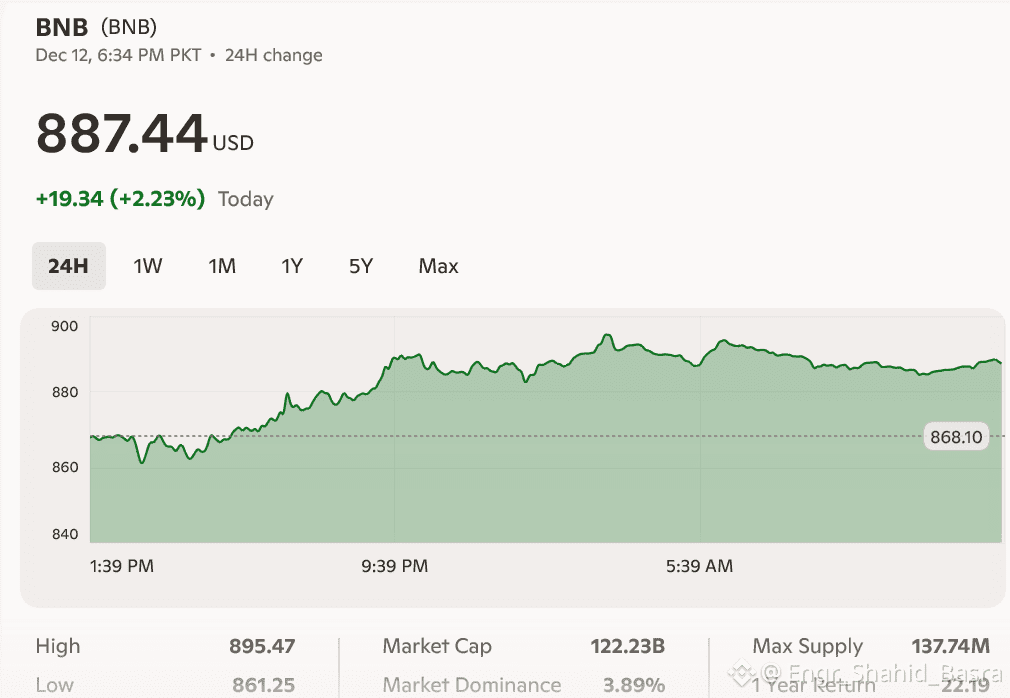The height and width of the screenshot is (698, 1010).
Task: Click the 868.10 previous close label
Action: 956,436
